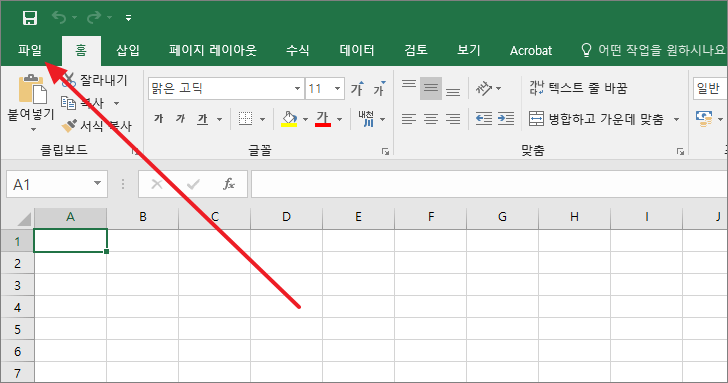This screenshot has width=728, height=383.
Task: Click the 서식 복사 format painter button
Action: click(97, 125)
